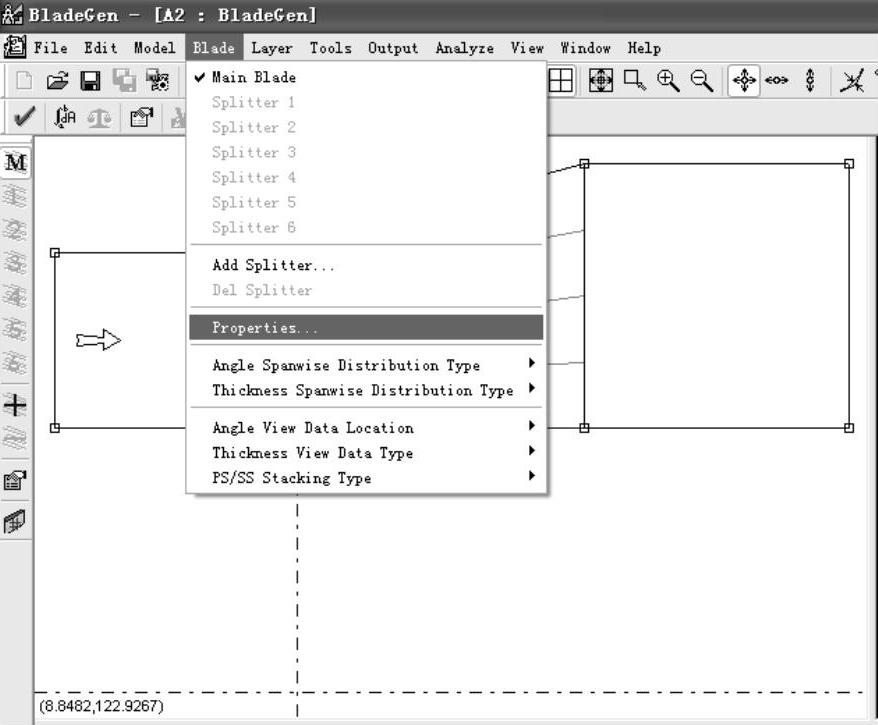Image resolution: width=878 pixels, height=725 pixels.
Task: Click the Zoom Out magnifier icon
Action: (702, 81)
